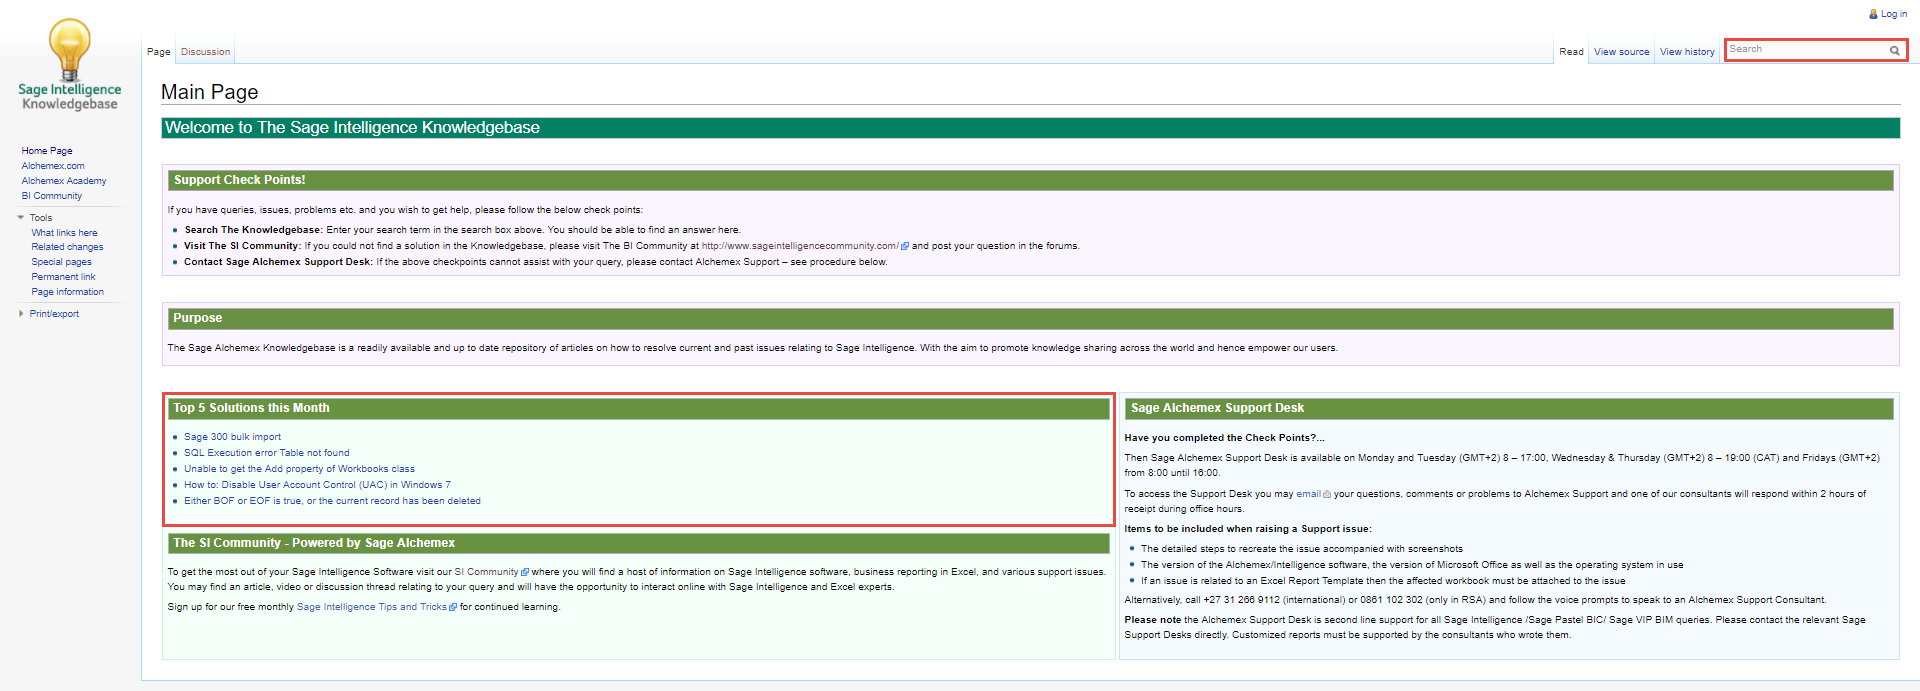The width and height of the screenshot is (1920, 691).
Task: Switch to the Discussion tab
Action: [205, 52]
